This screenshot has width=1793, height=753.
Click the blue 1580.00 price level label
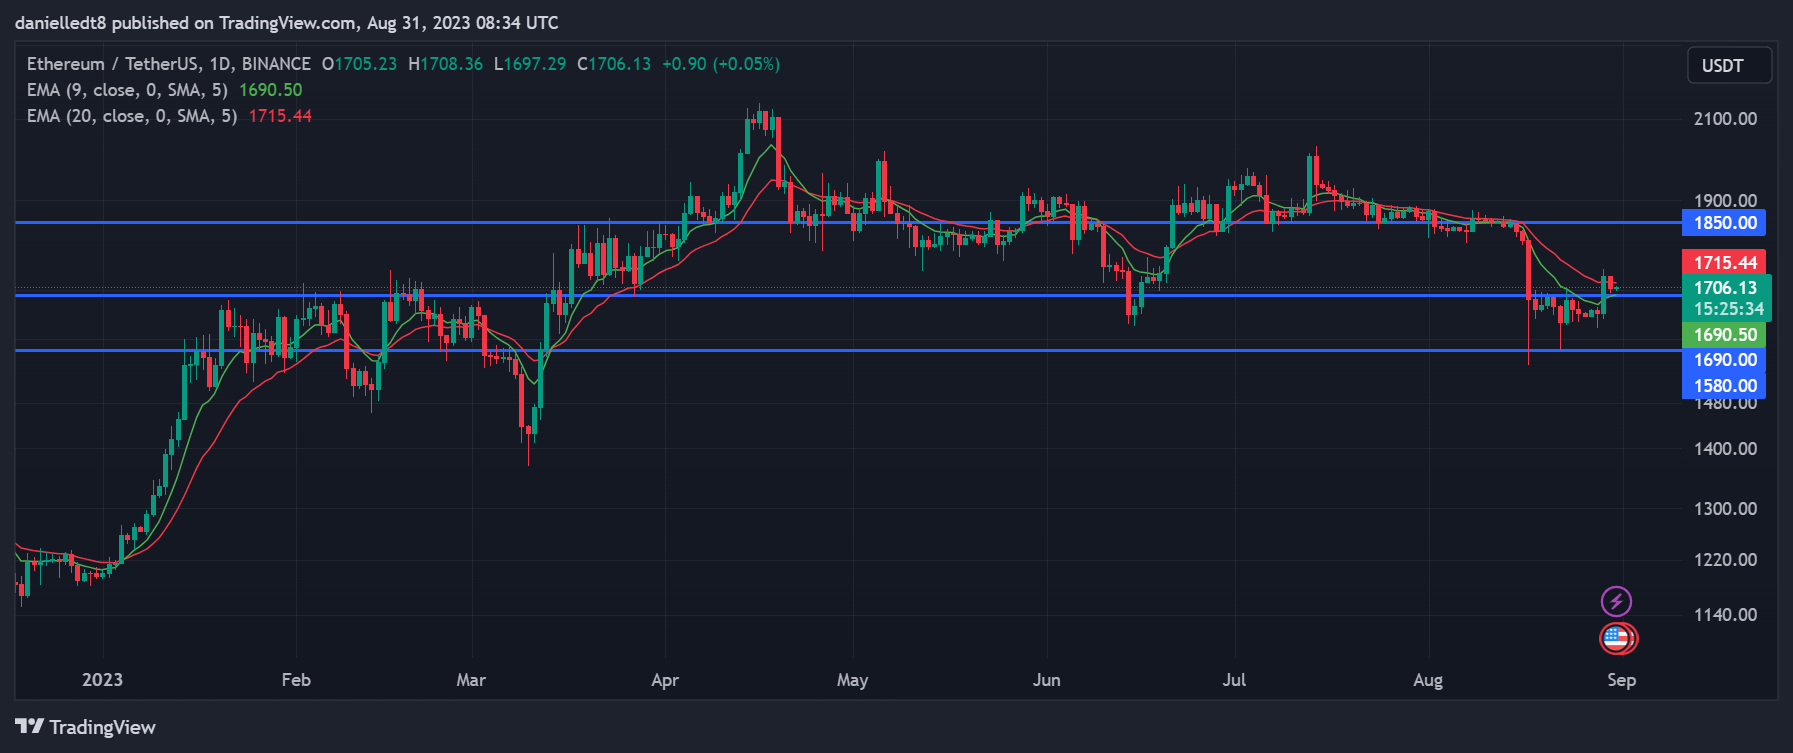[x=1724, y=386]
